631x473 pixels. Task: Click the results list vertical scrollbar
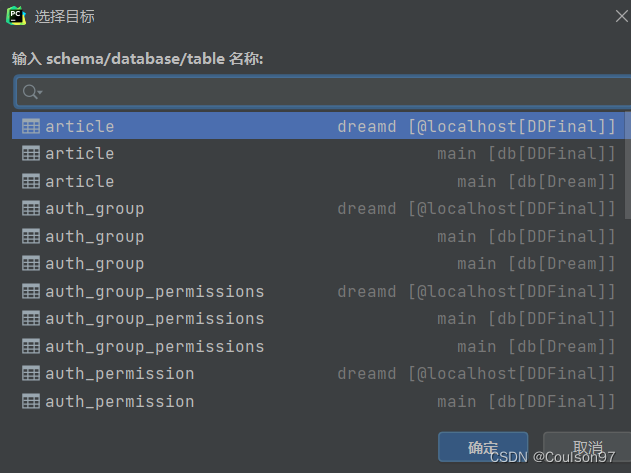coord(628,165)
